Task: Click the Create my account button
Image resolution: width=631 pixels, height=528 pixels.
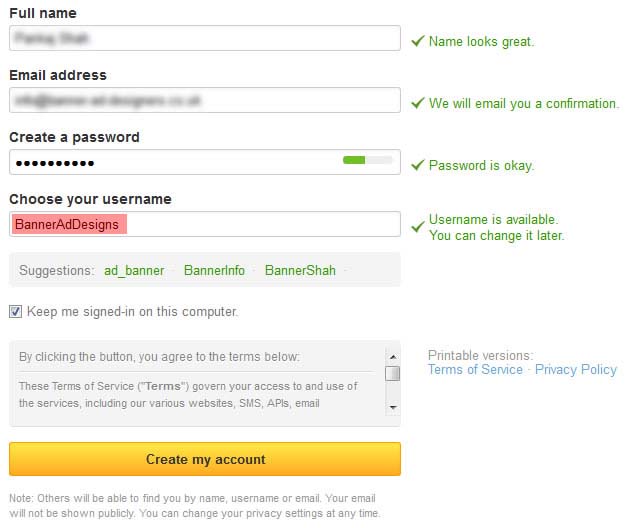Action: pyautogui.click(x=205, y=459)
